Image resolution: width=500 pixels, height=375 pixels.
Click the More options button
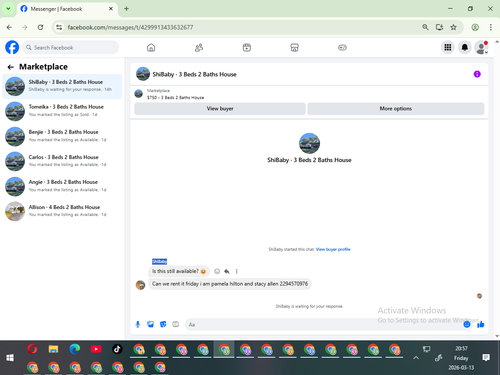pyautogui.click(x=396, y=109)
